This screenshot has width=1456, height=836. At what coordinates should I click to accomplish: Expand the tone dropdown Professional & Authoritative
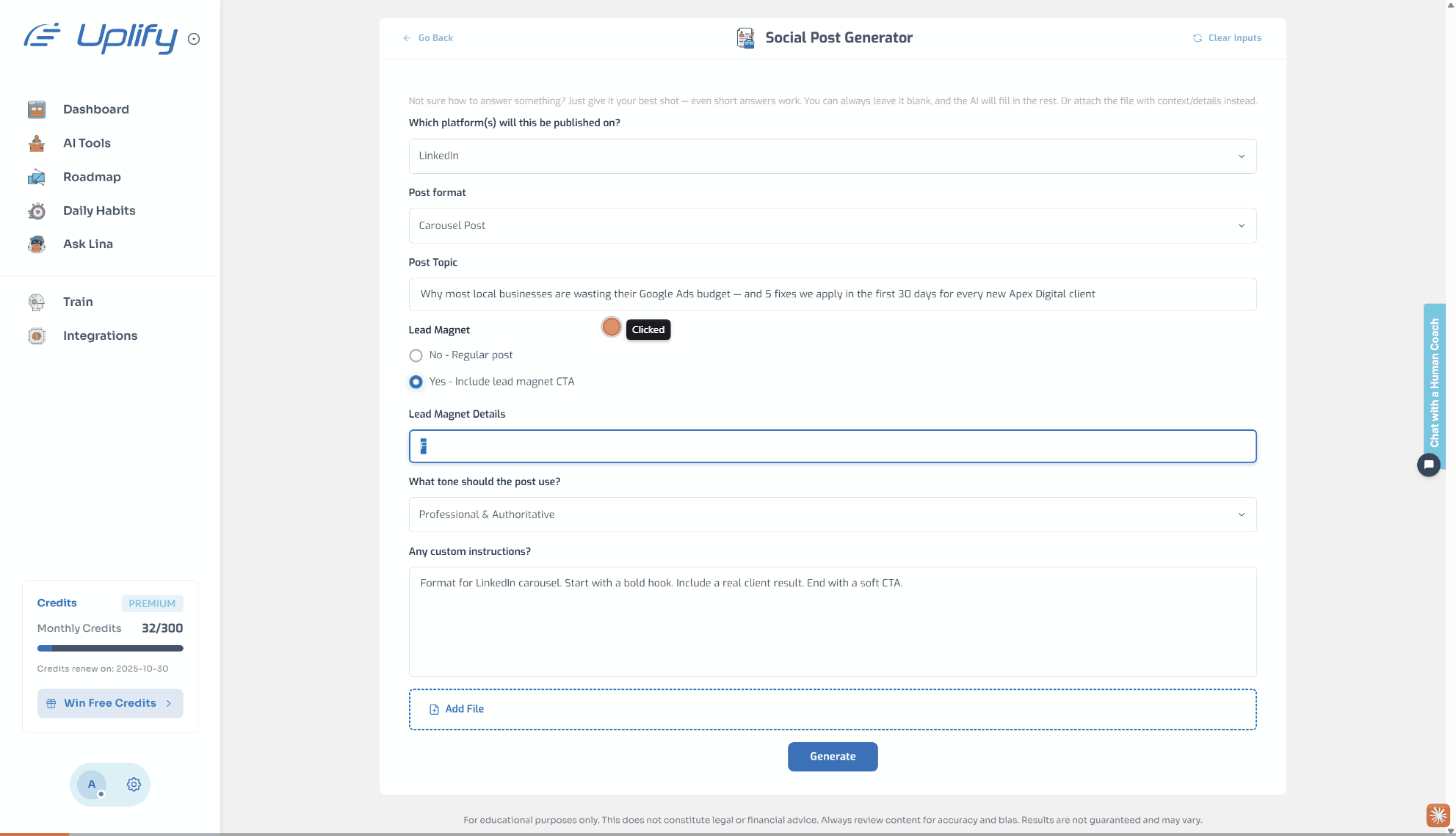tap(832, 515)
